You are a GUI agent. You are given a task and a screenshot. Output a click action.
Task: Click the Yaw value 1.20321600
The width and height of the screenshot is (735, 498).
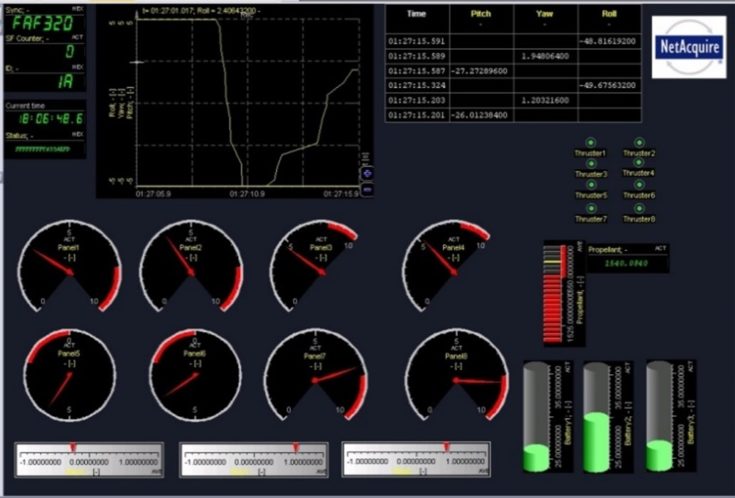[545, 100]
